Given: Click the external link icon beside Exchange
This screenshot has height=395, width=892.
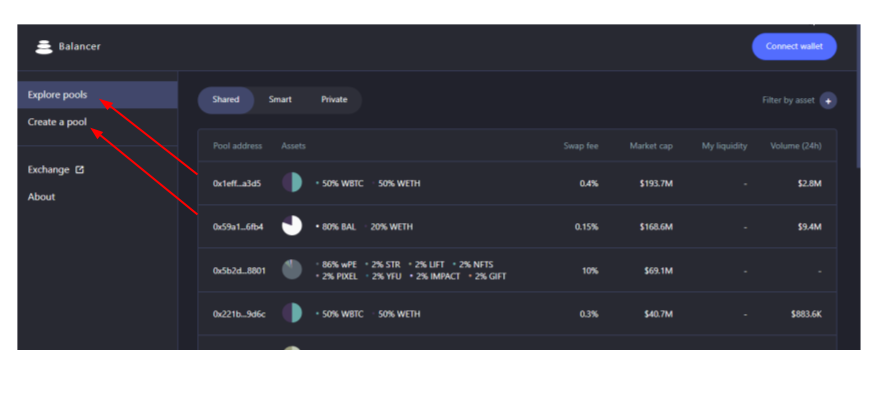Looking at the screenshot, I should pyautogui.click(x=80, y=170).
